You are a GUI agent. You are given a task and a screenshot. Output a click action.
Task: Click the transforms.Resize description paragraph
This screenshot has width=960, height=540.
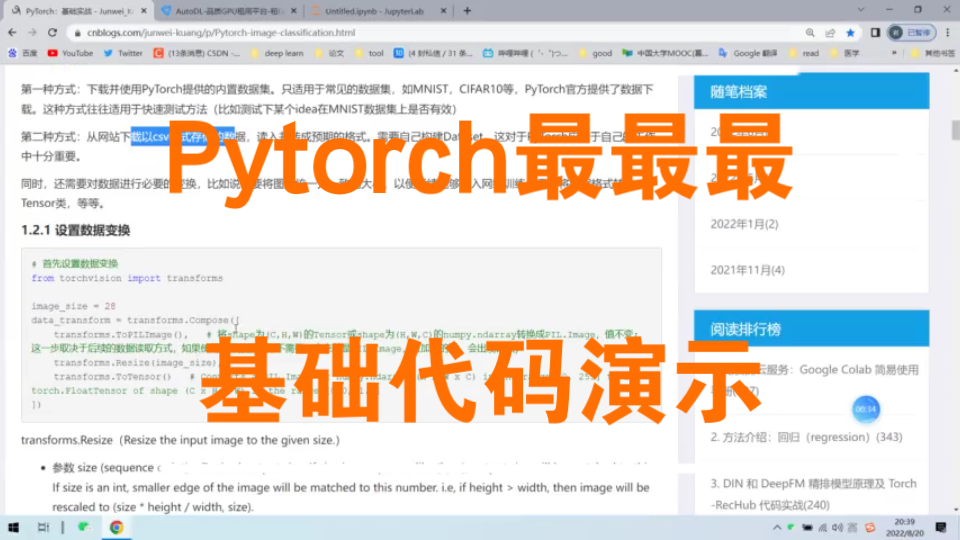(180, 440)
